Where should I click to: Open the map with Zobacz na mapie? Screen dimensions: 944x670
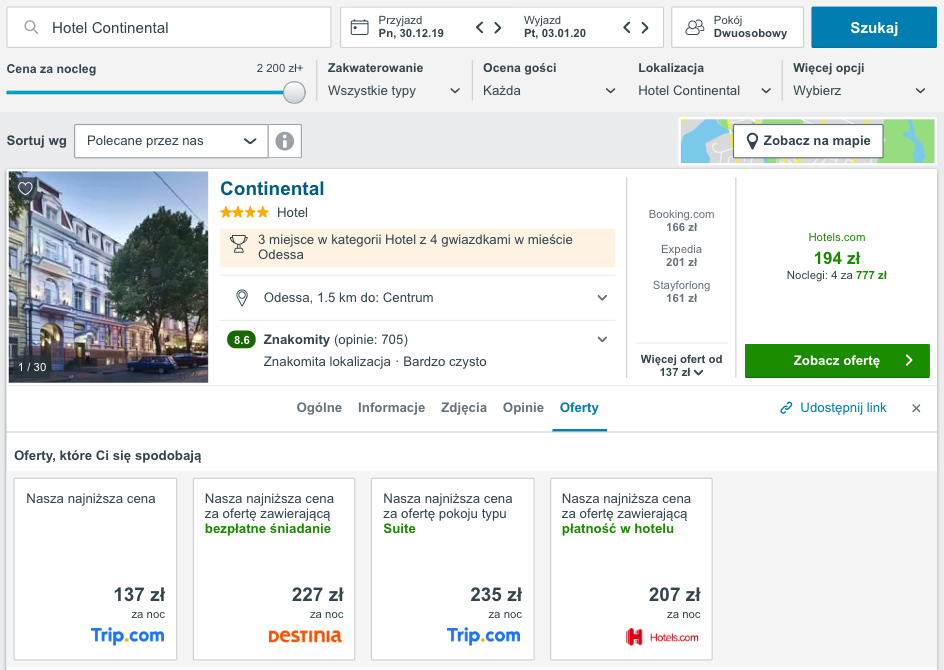pyautogui.click(x=807, y=141)
